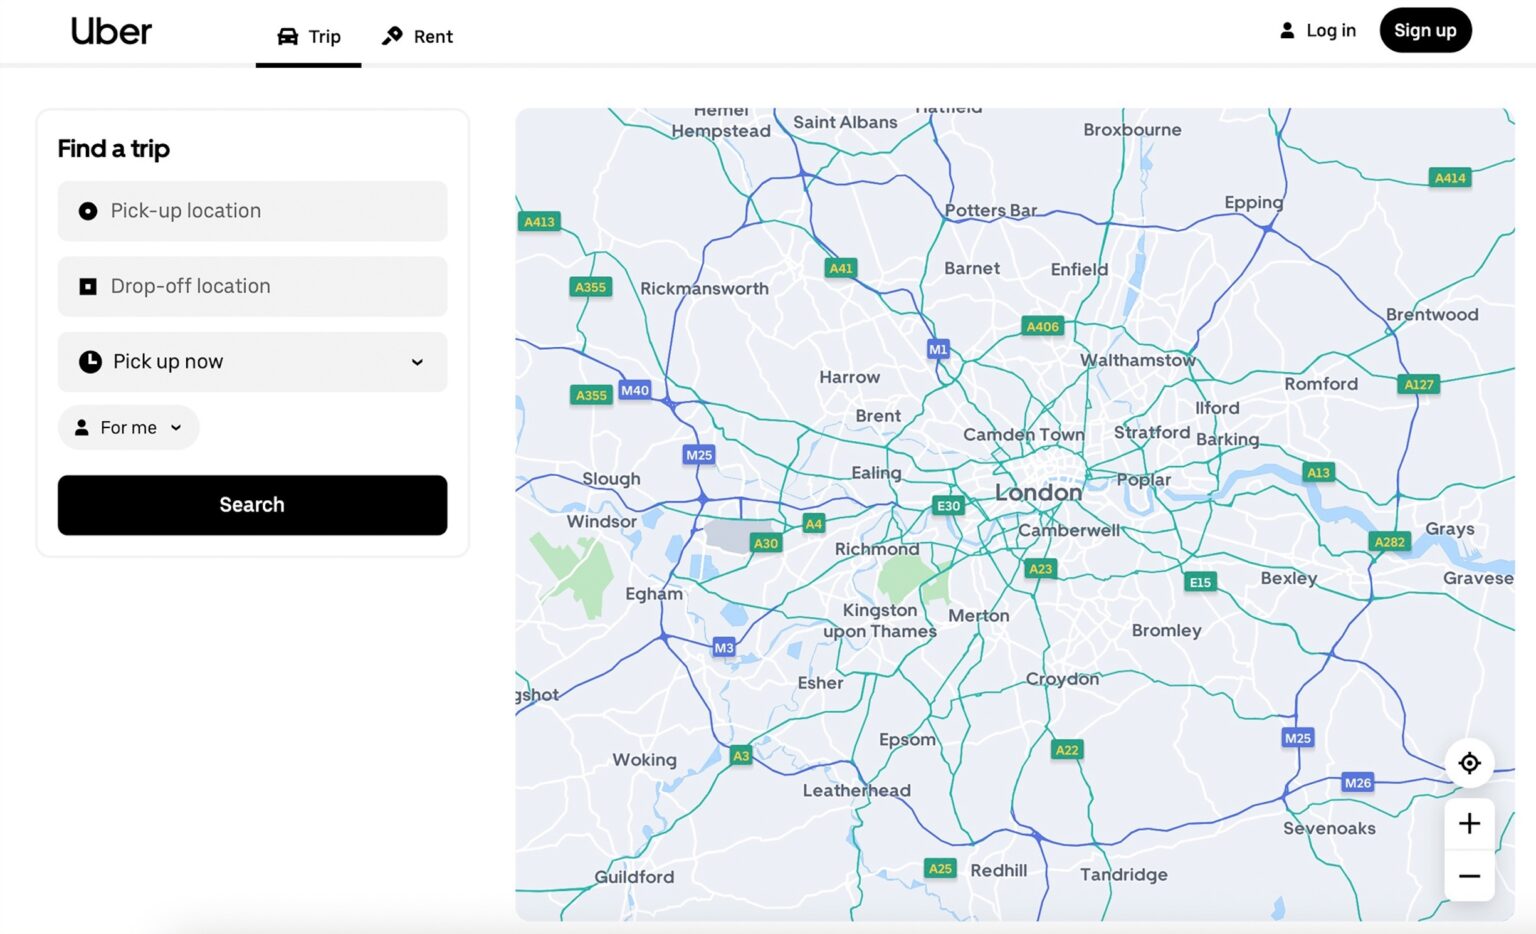Click the A406 road shield
1536x934 pixels.
click(1043, 326)
